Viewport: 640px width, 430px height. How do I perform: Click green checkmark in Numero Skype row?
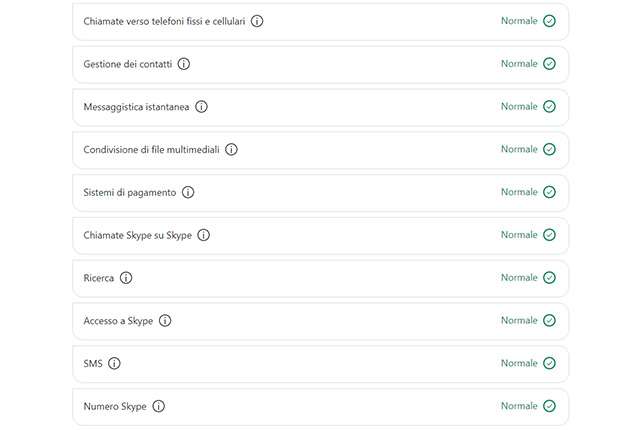point(549,407)
